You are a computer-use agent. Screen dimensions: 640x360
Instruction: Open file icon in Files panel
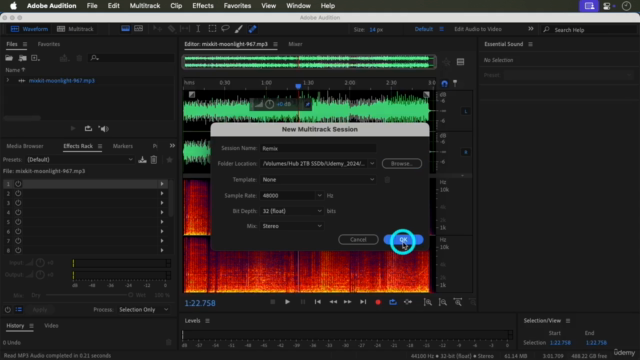tap(9, 58)
